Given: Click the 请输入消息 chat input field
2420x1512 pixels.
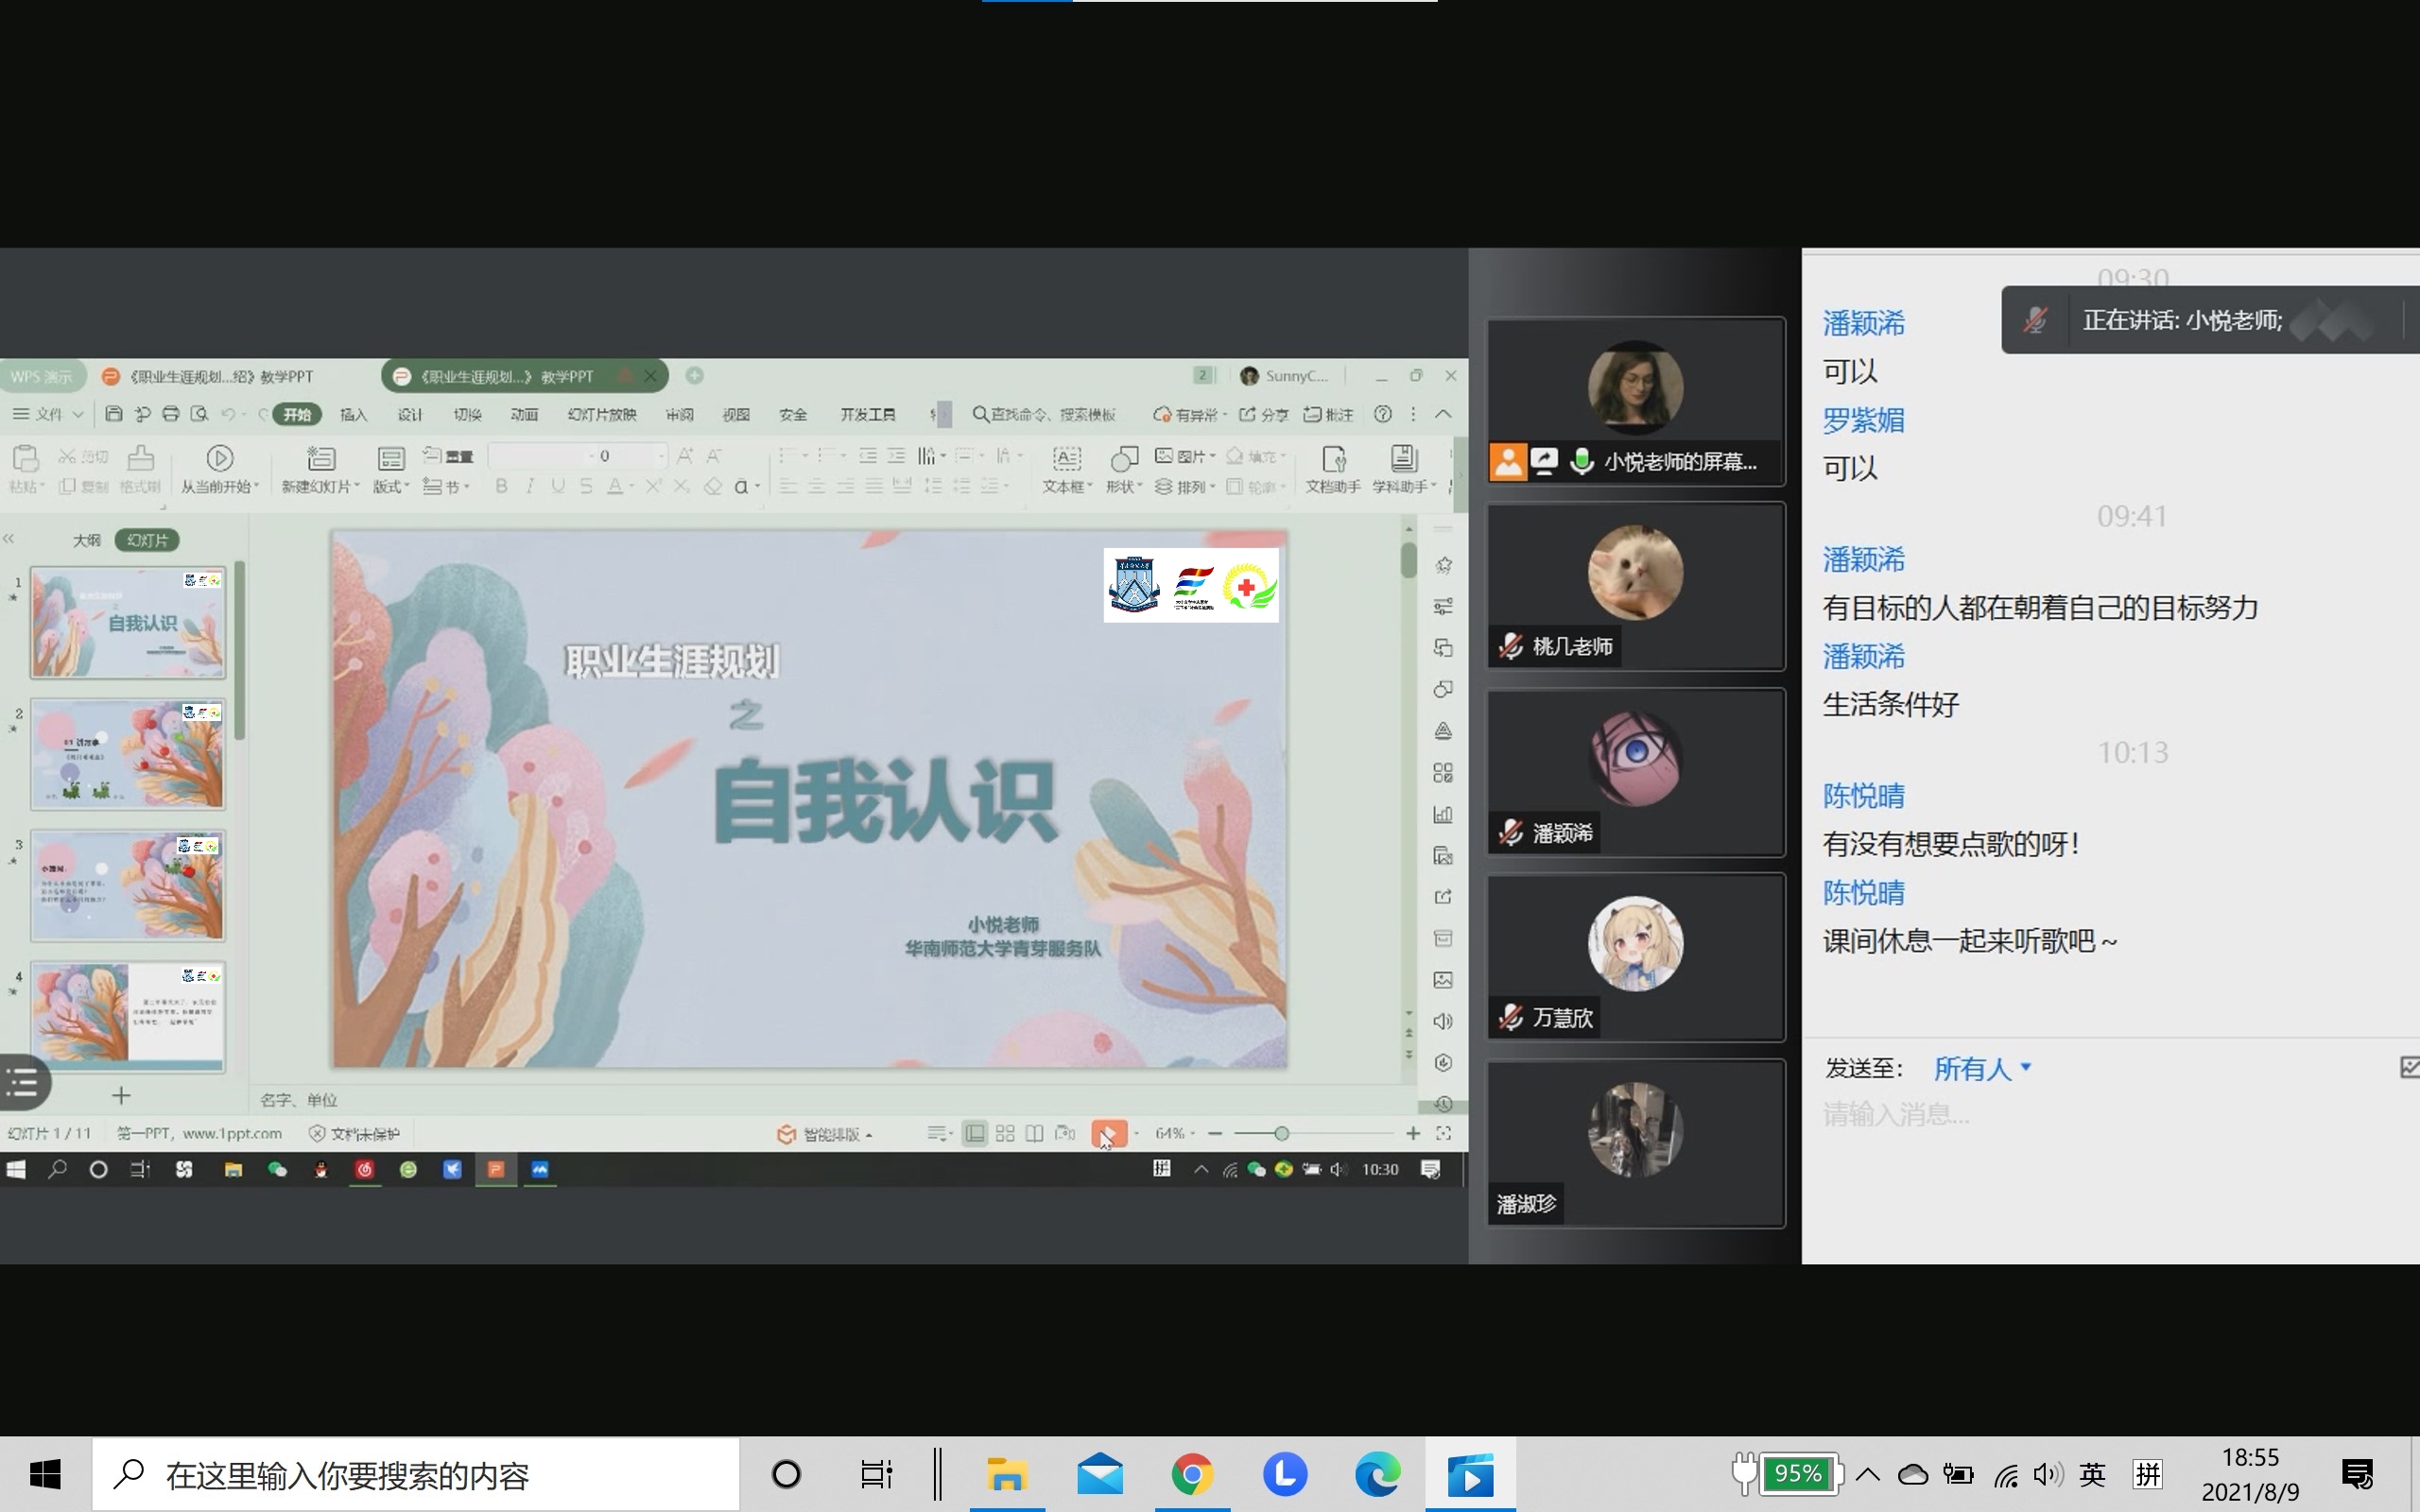Looking at the screenshot, I should (x=2110, y=1114).
